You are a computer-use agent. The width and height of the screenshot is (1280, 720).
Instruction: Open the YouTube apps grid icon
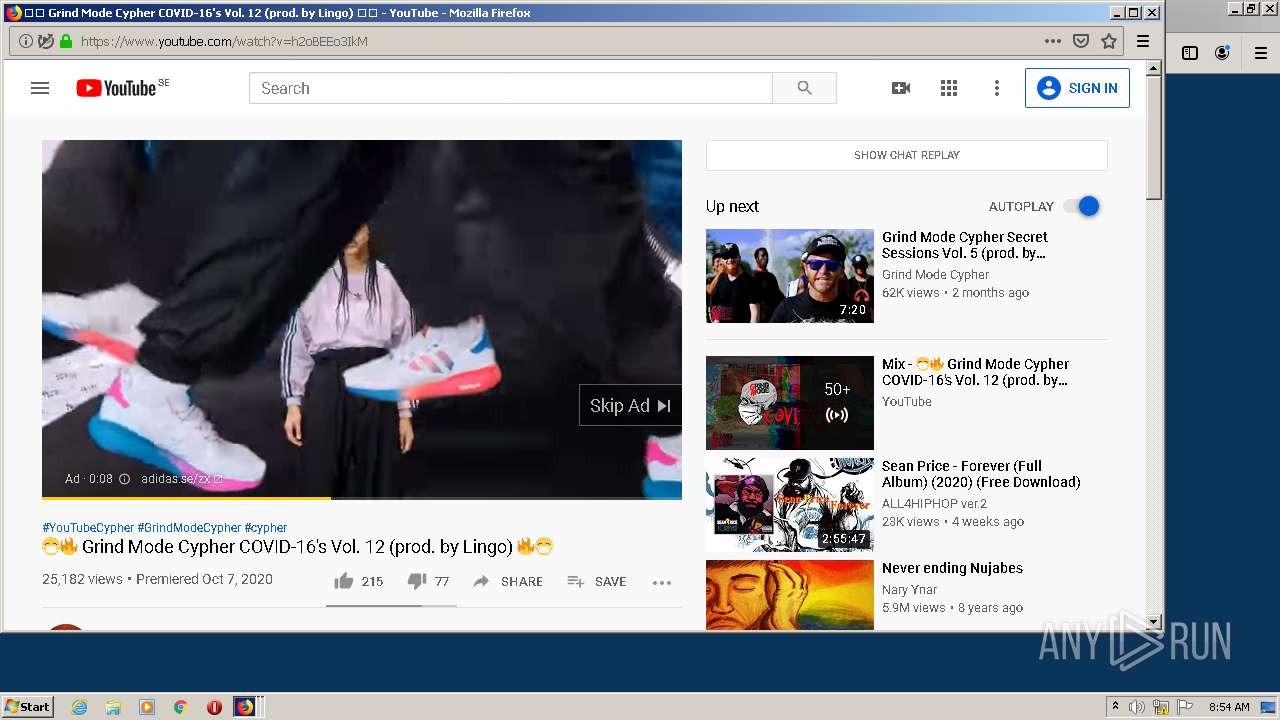click(x=949, y=88)
